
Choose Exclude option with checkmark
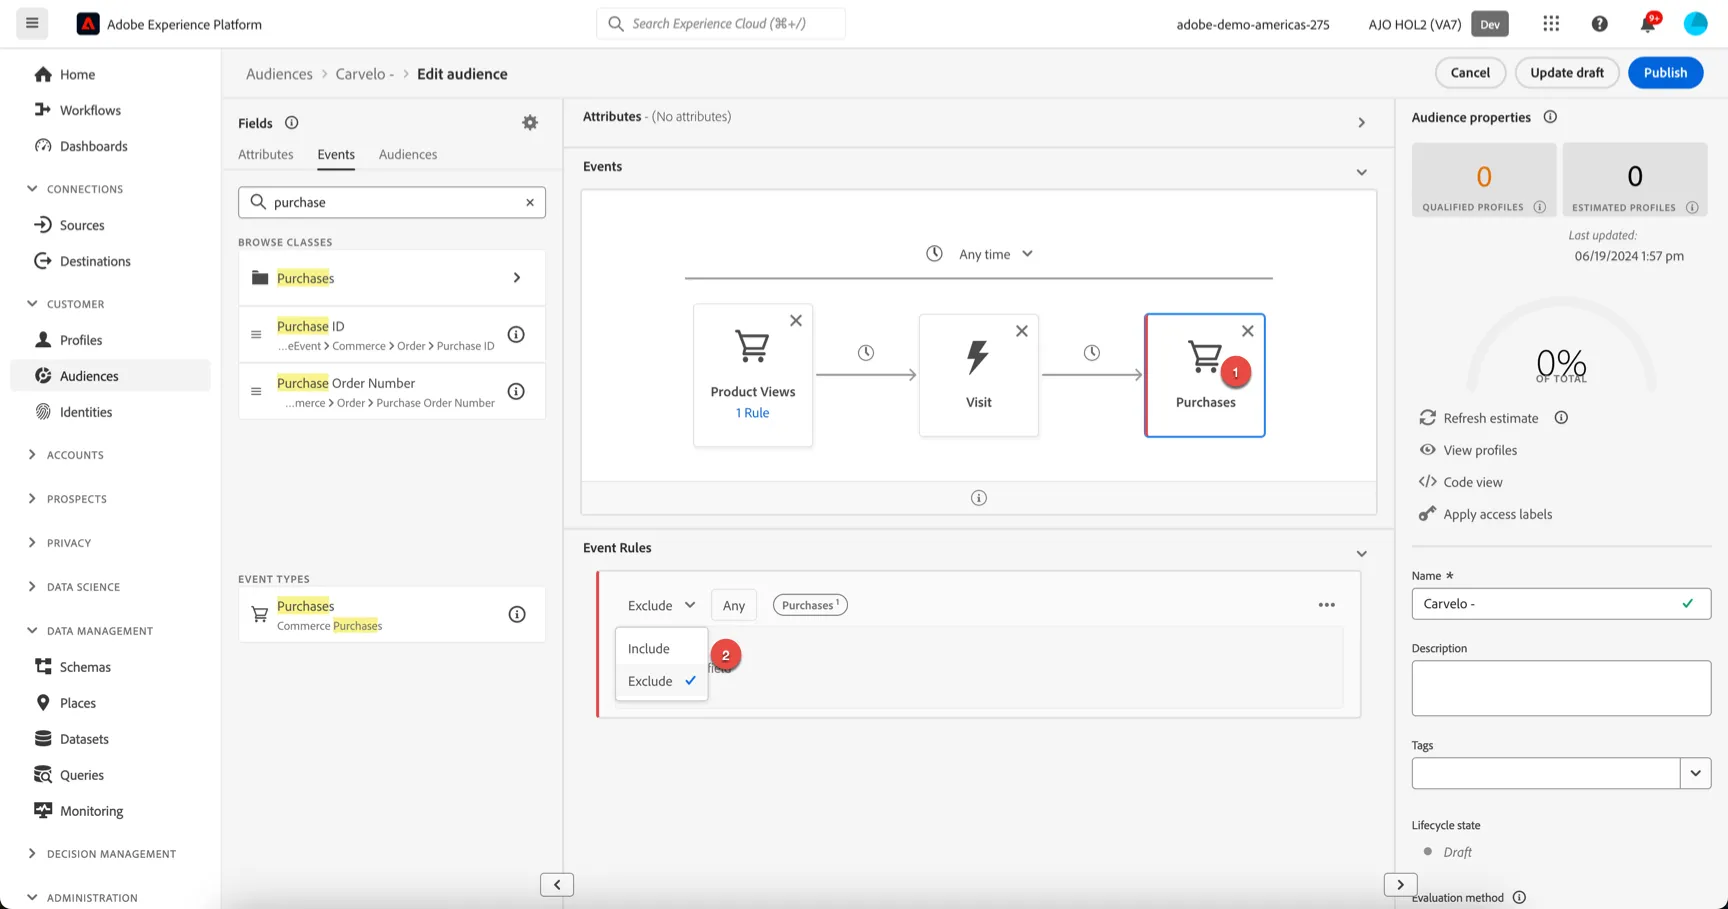(661, 681)
